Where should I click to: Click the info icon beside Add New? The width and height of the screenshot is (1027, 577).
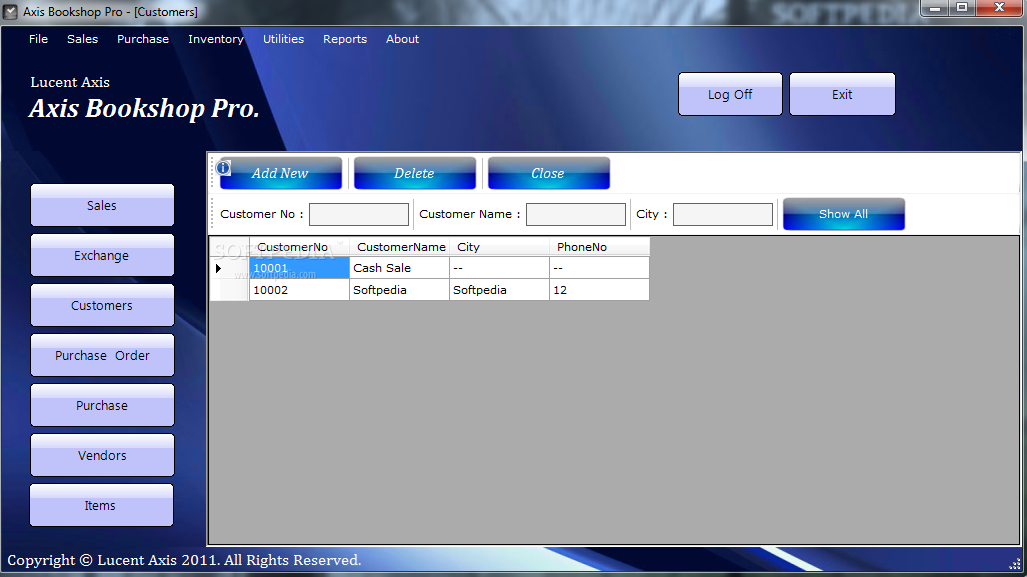[223, 168]
